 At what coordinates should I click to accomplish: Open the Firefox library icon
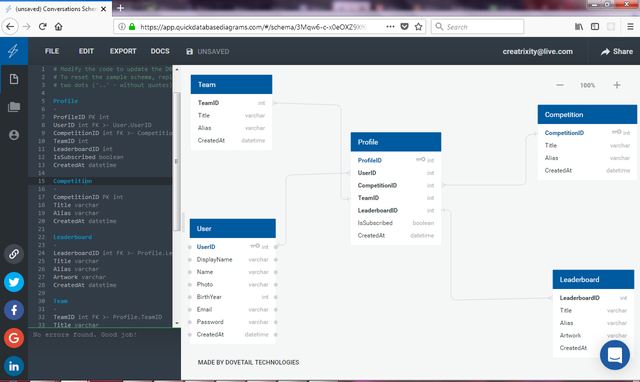click(x=579, y=27)
